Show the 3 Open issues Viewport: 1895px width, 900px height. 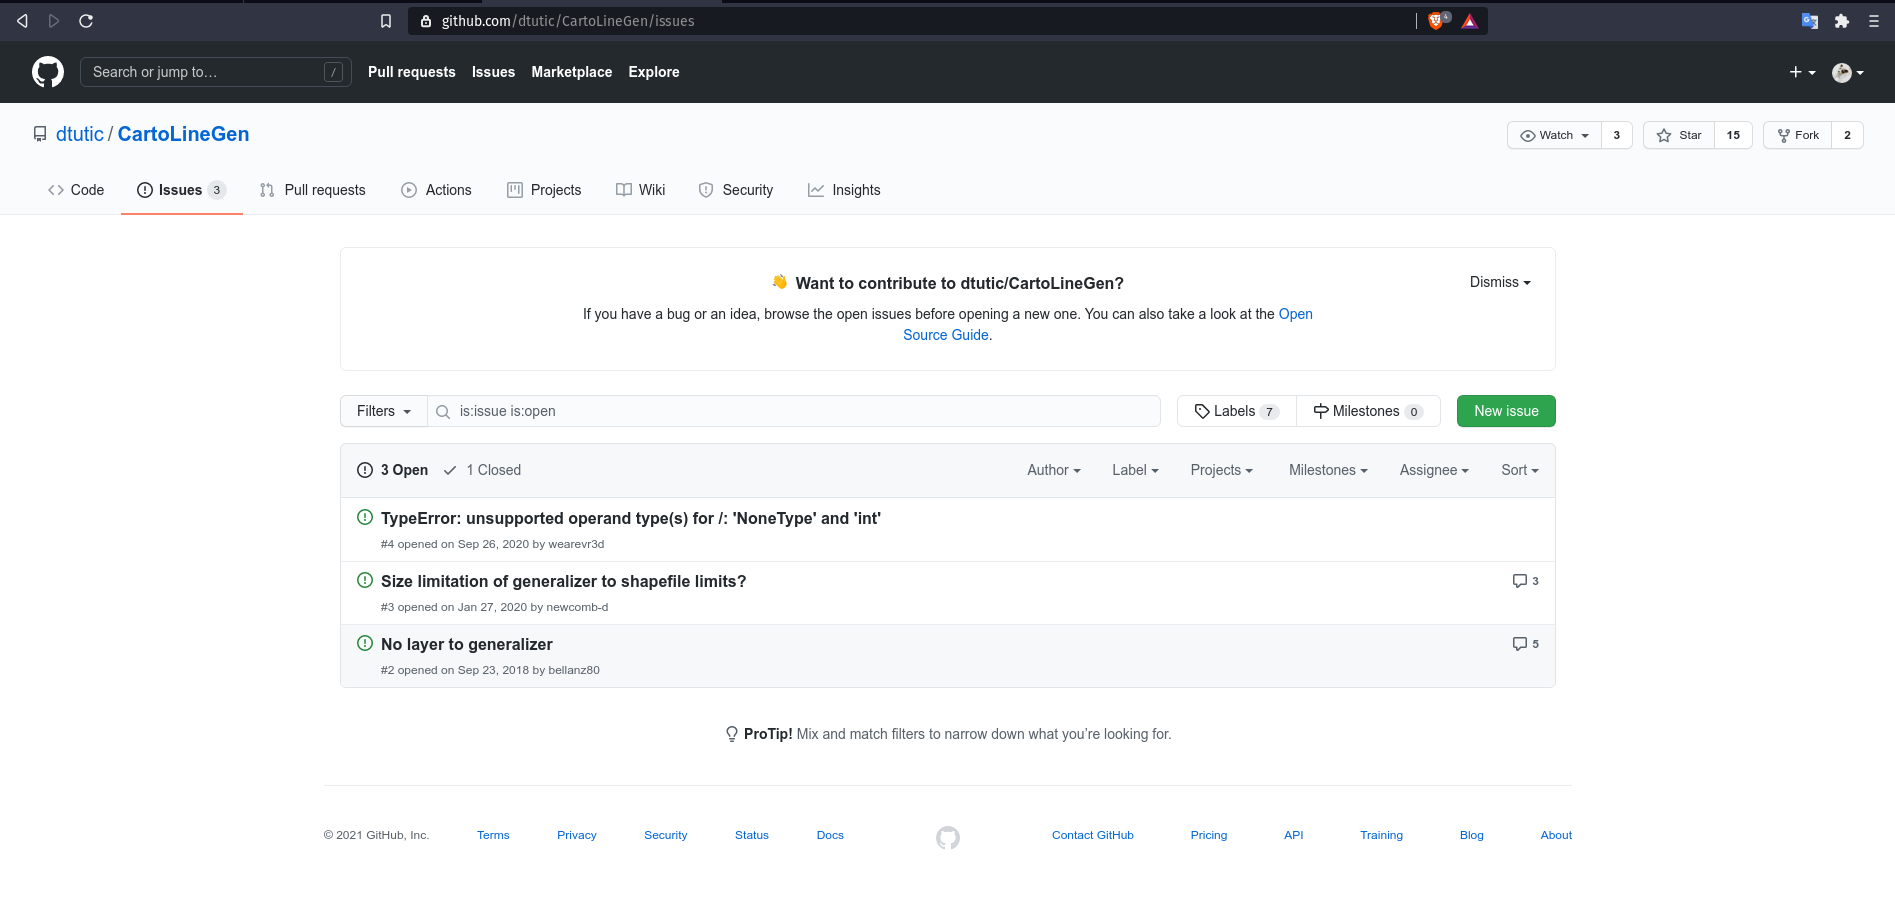coord(393,470)
